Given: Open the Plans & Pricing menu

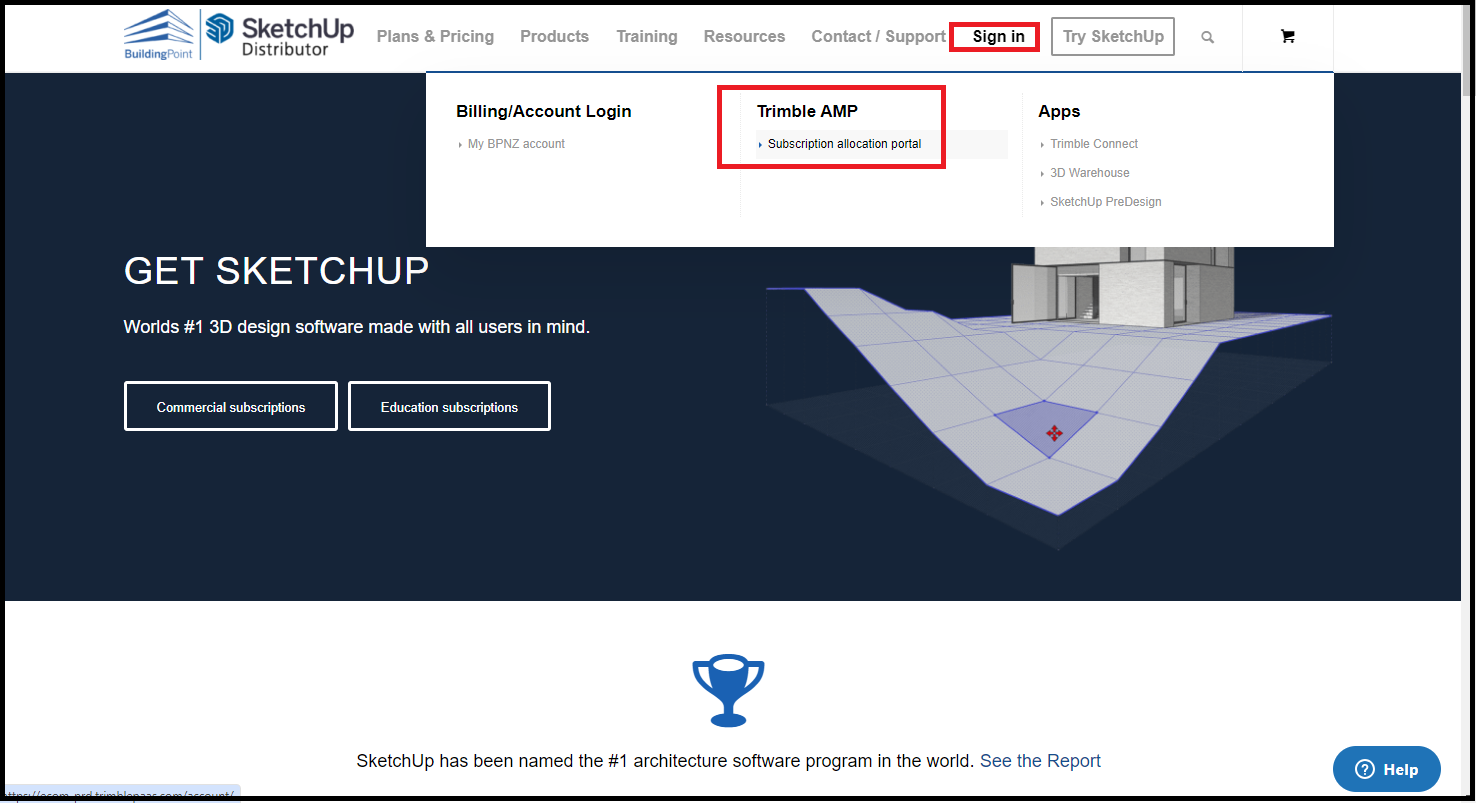Looking at the screenshot, I should [435, 37].
